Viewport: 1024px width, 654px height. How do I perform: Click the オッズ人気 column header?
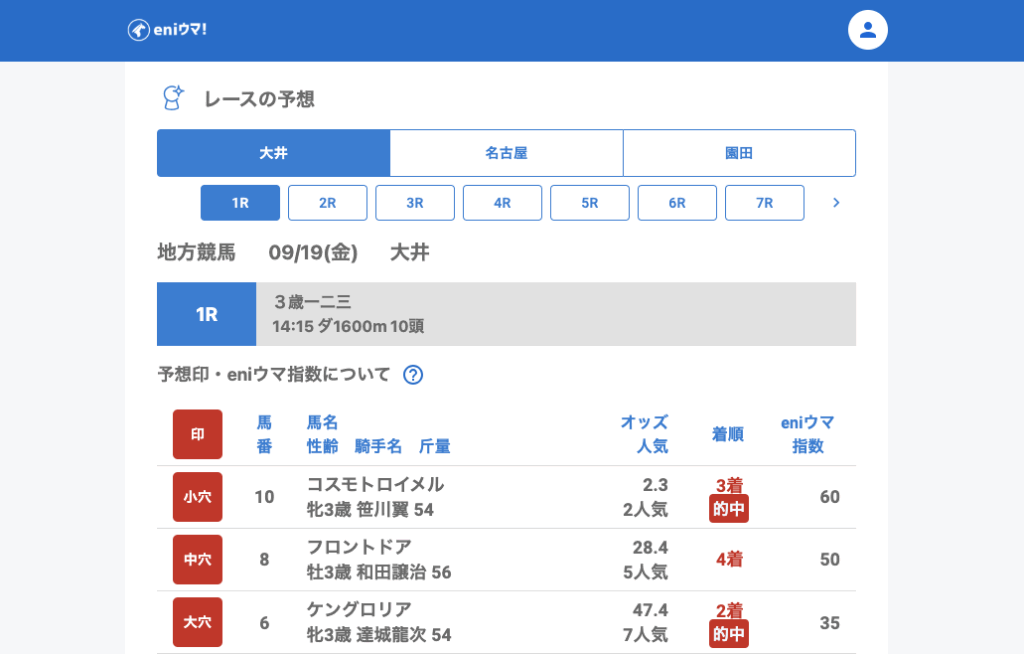coord(644,434)
